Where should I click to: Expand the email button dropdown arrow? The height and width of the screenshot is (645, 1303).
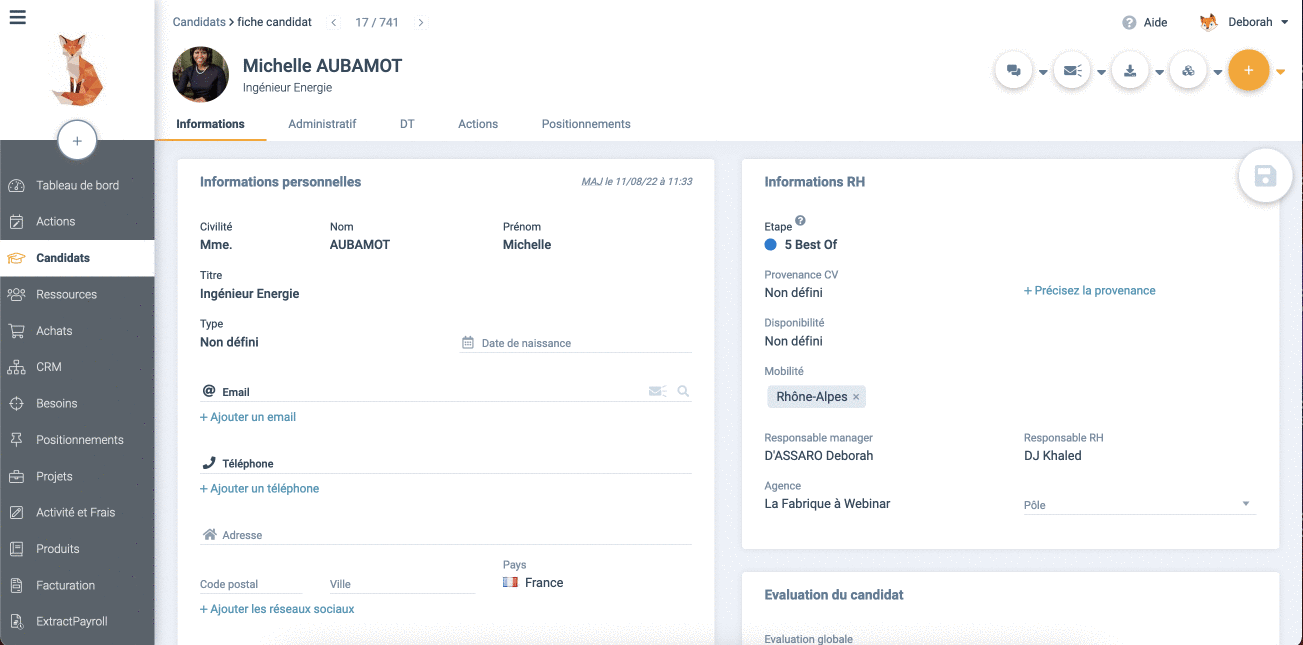(x=1101, y=72)
